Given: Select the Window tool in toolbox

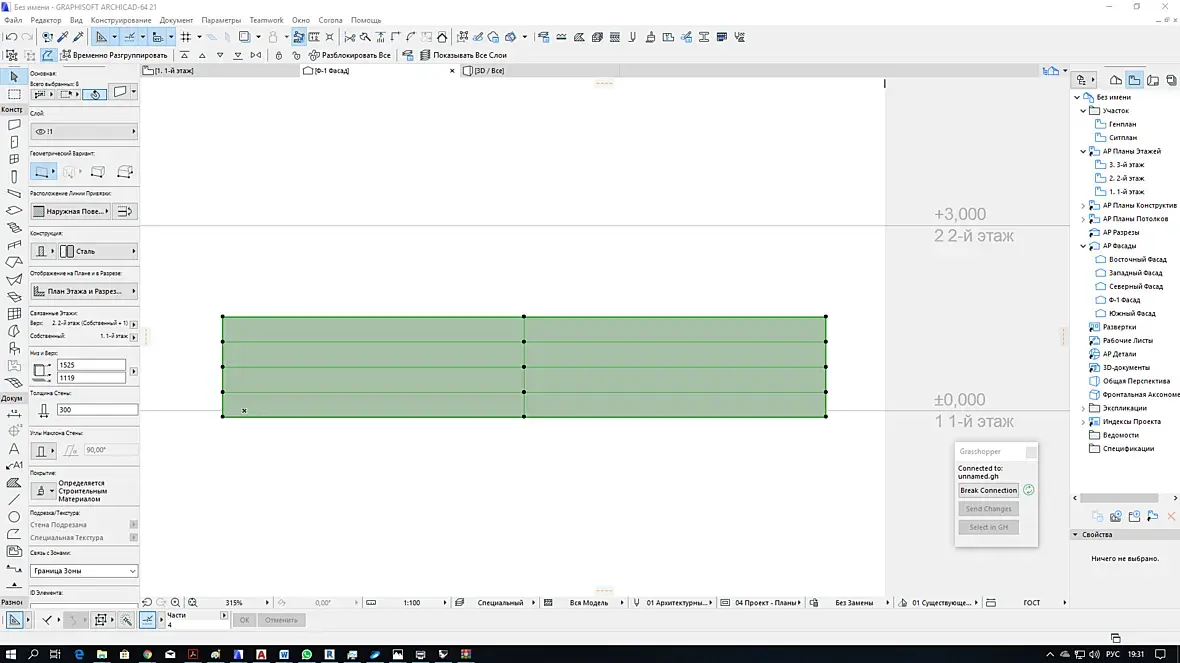Looking at the screenshot, I should click(x=14, y=160).
